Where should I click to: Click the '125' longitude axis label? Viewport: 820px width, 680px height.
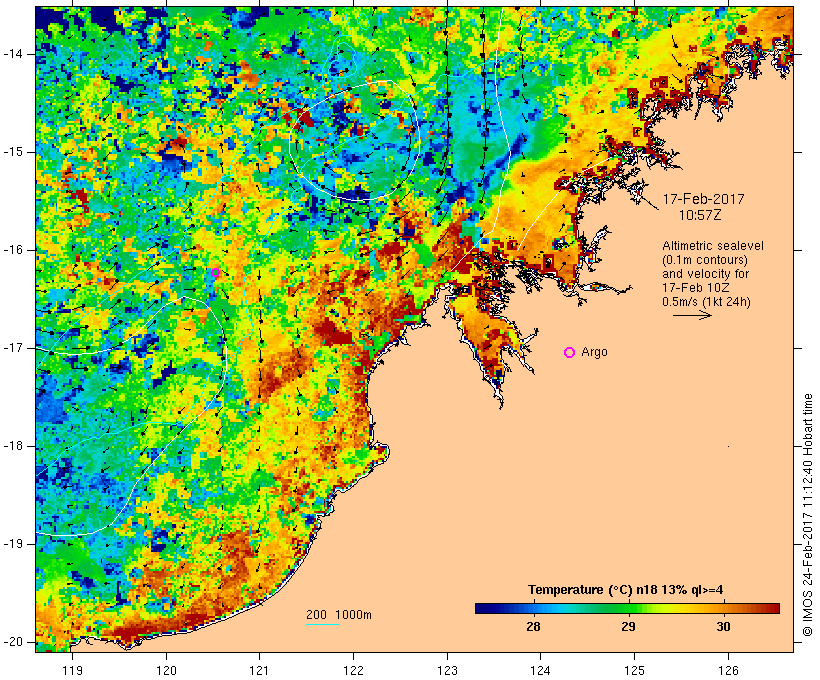tap(634, 670)
